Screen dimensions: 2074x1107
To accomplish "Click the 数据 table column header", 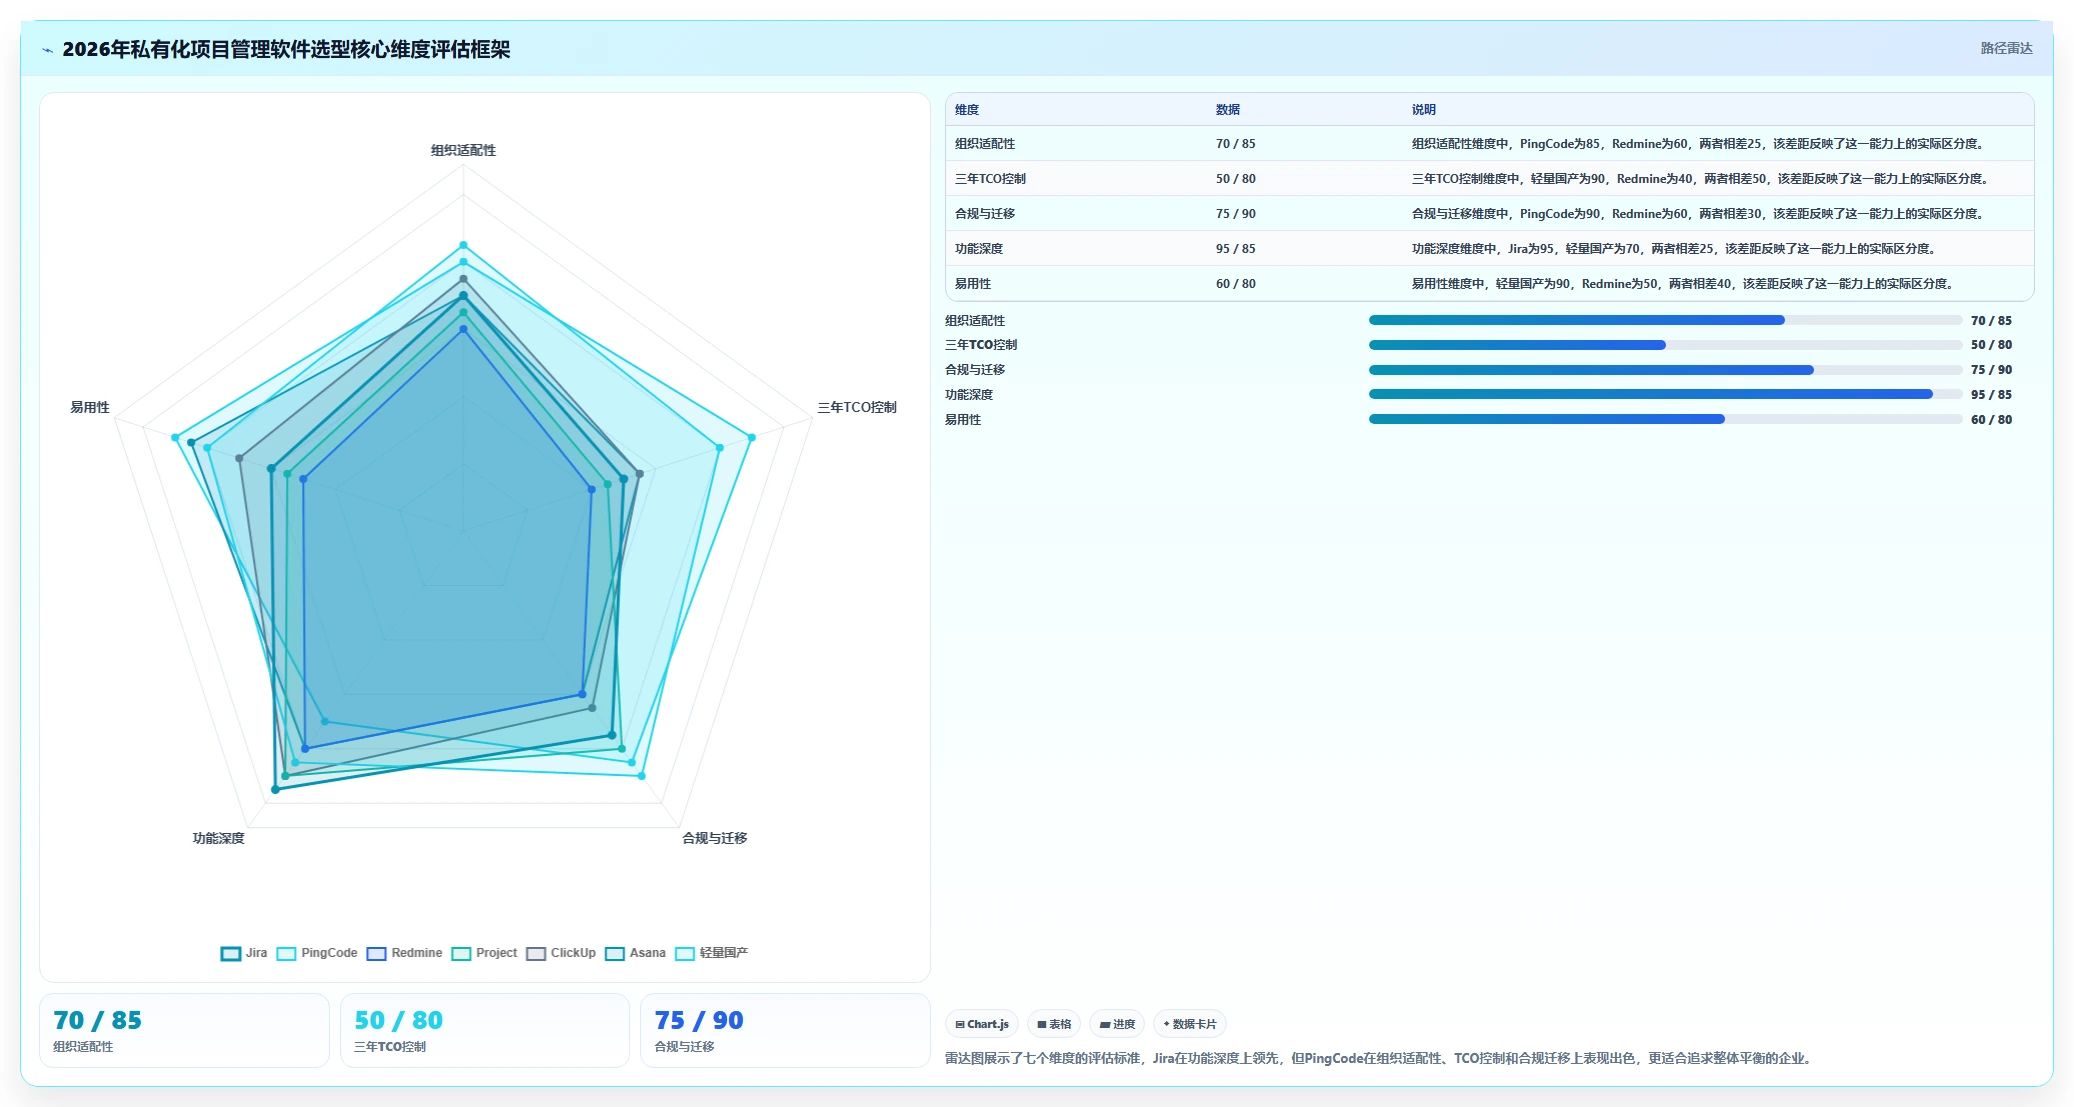I will tap(1228, 110).
